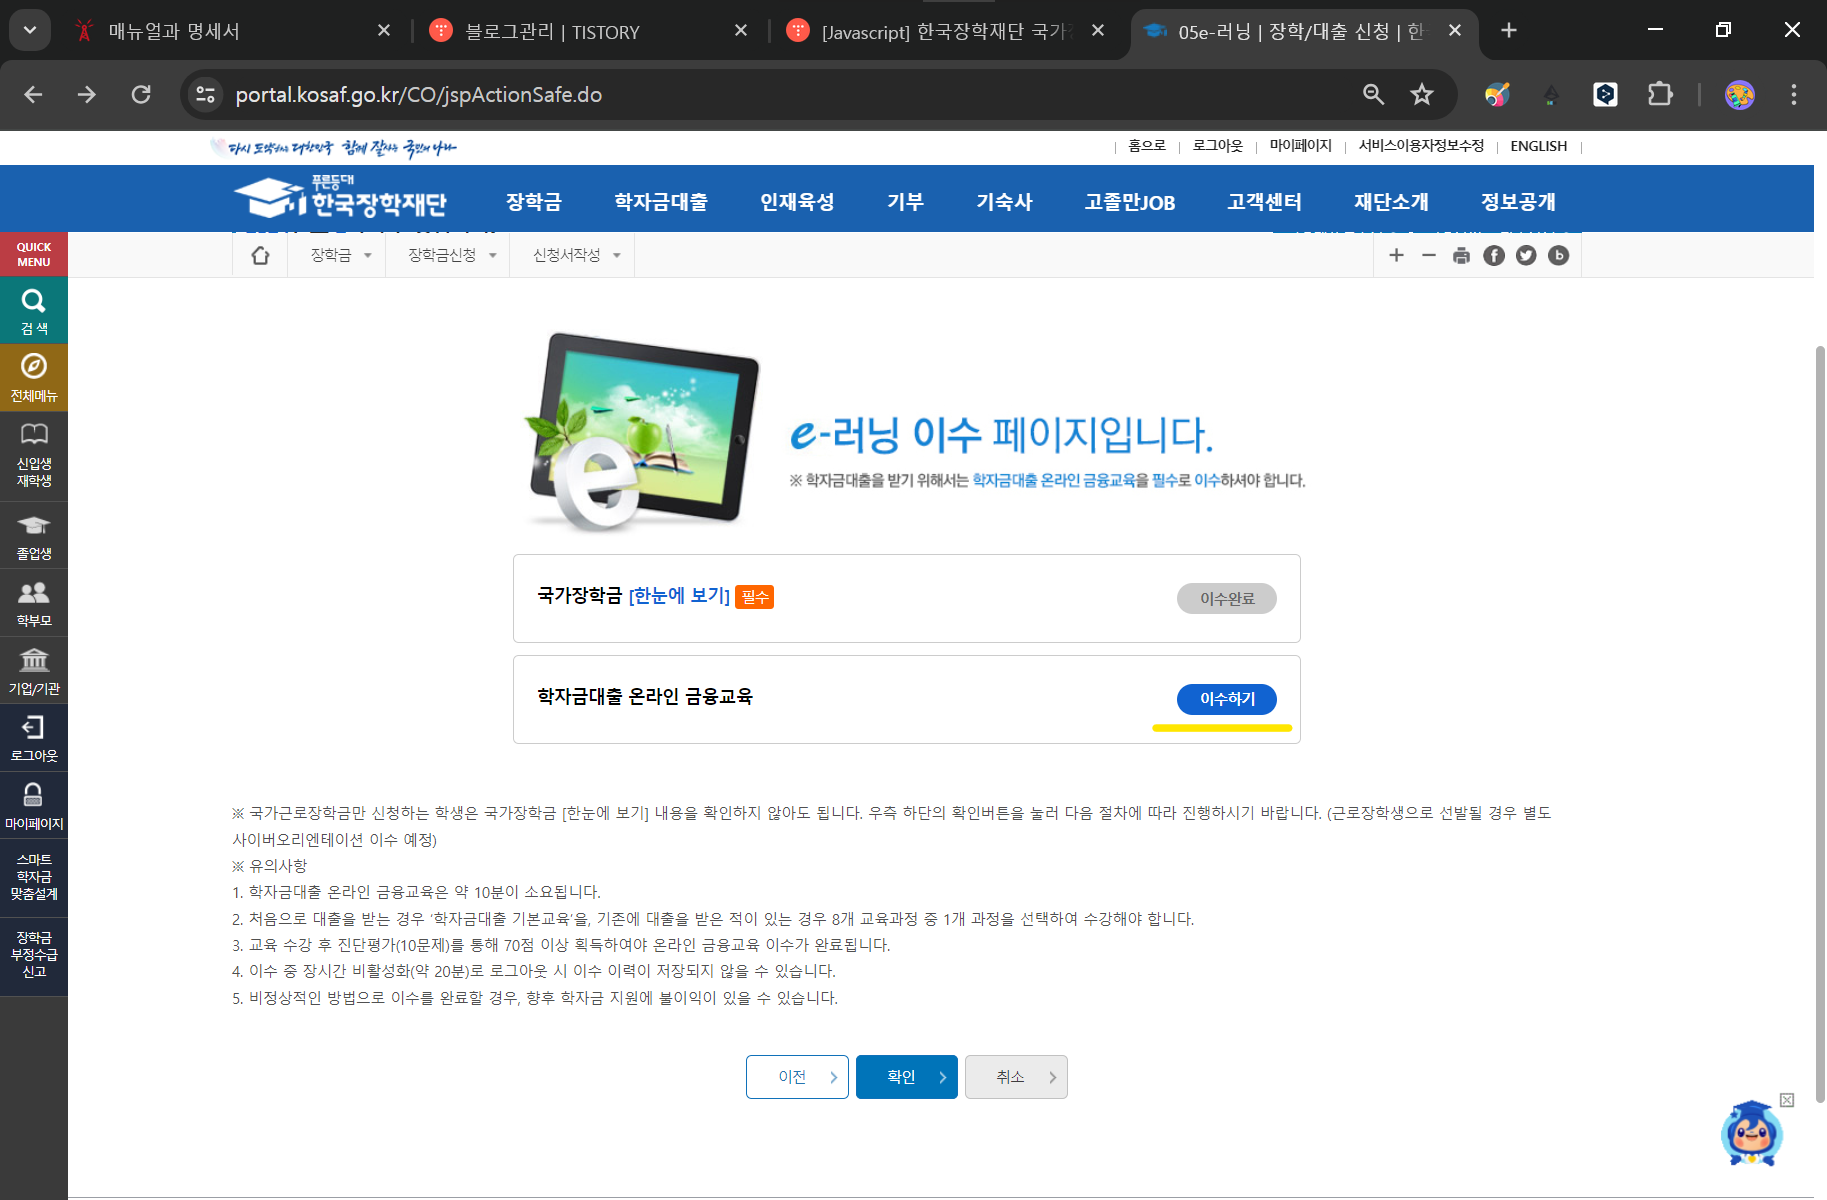Screen dimensions: 1827x1200
Task: Open the 기숙사 main menu
Action: tap(1004, 201)
